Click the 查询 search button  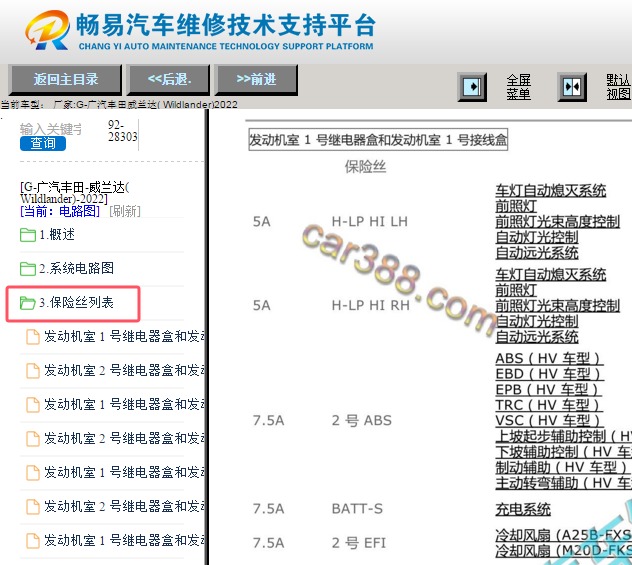[43, 143]
